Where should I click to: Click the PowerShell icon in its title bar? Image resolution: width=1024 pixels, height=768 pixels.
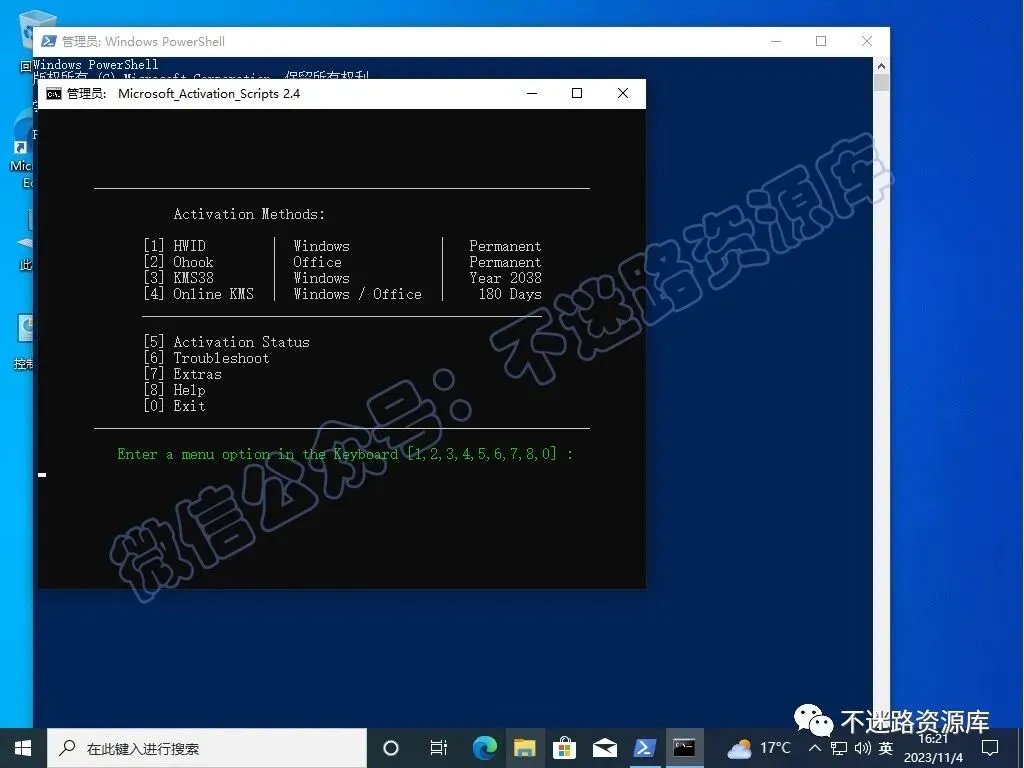(x=48, y=41)
